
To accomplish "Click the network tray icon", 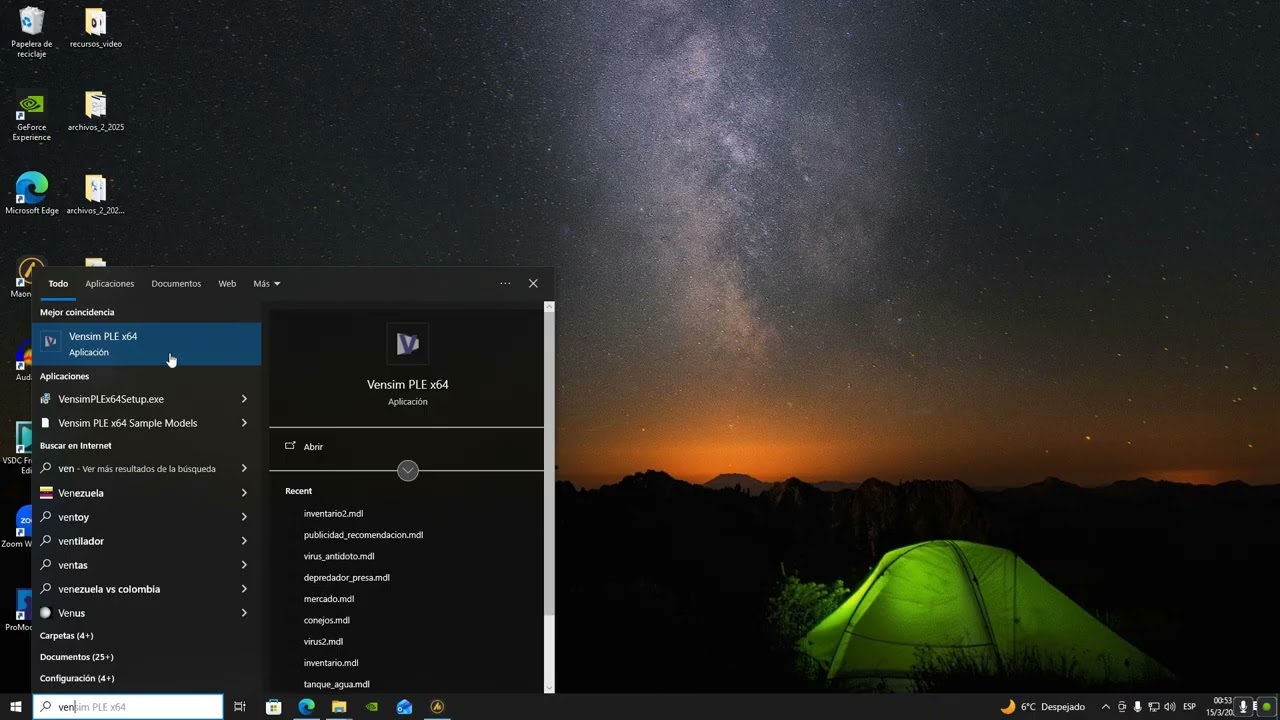I will tap(1153, 707).
